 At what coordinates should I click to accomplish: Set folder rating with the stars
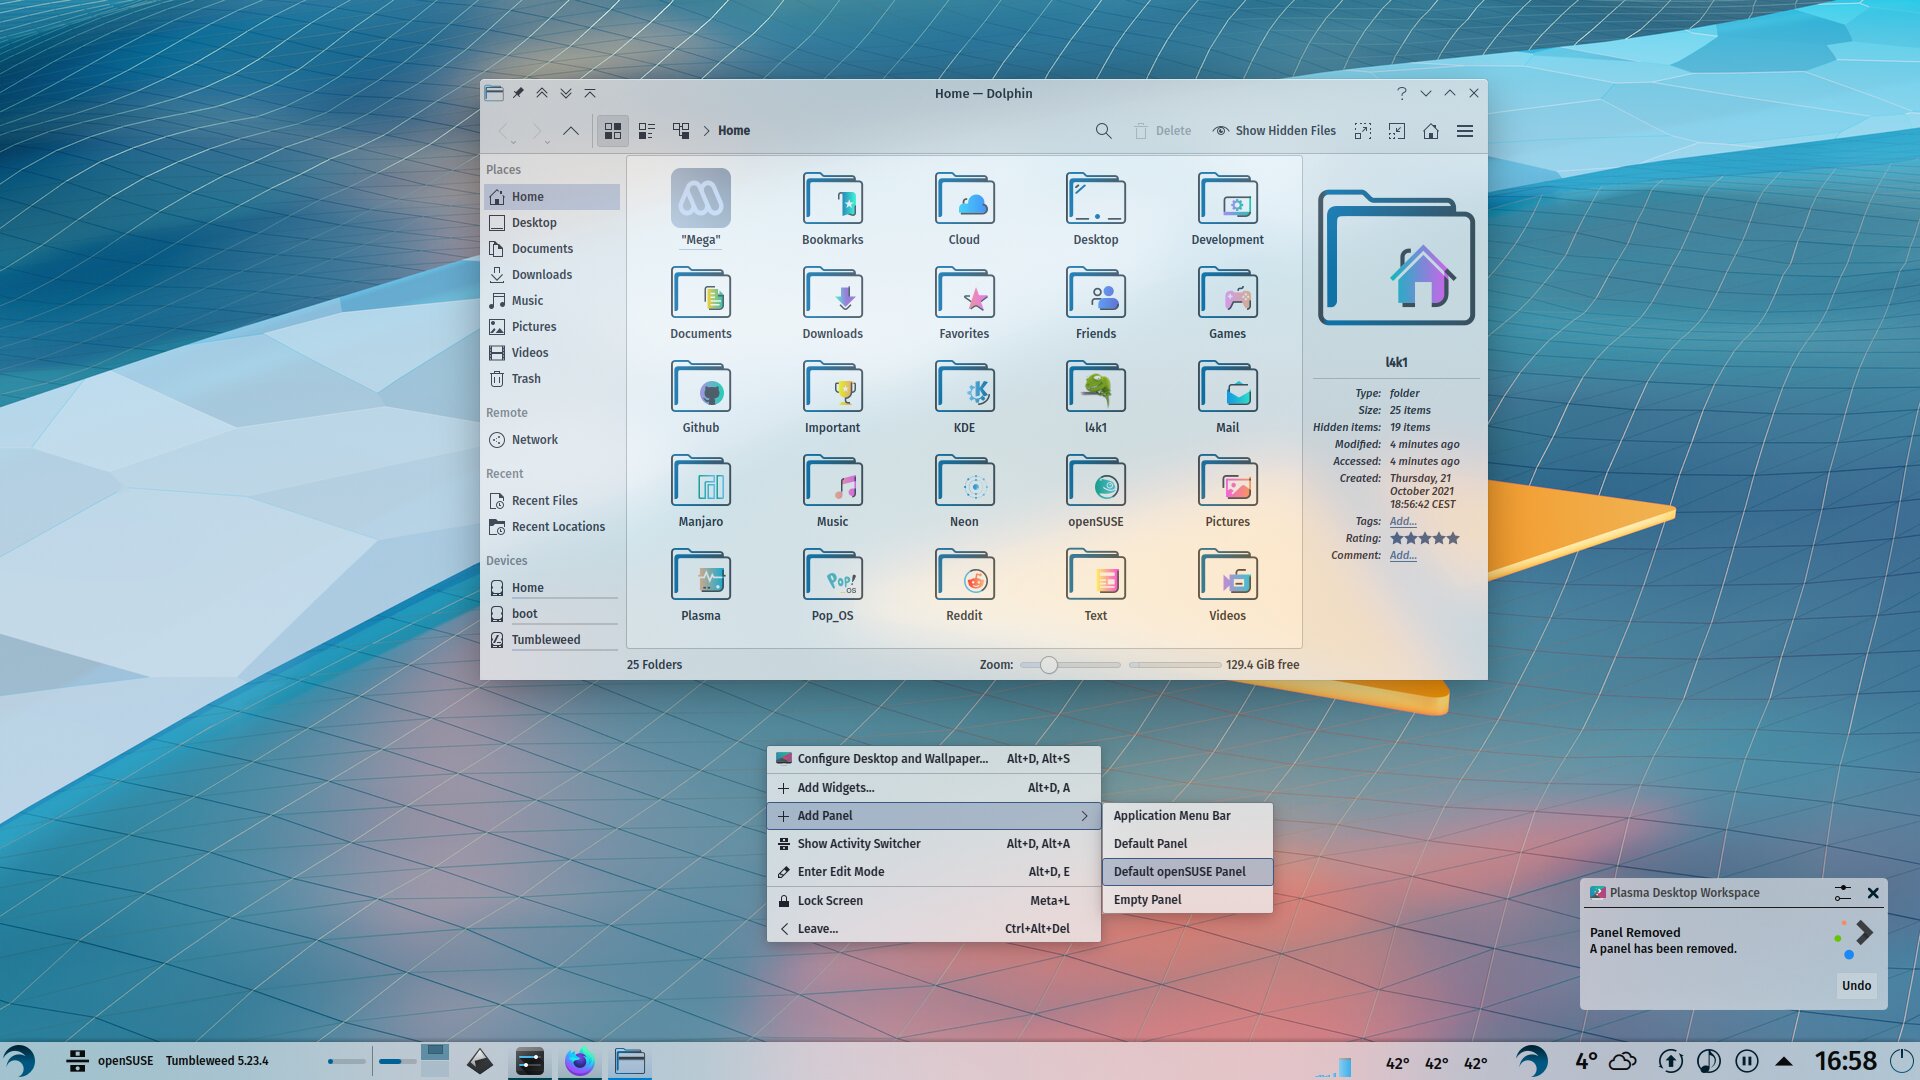pos(1424,538)
